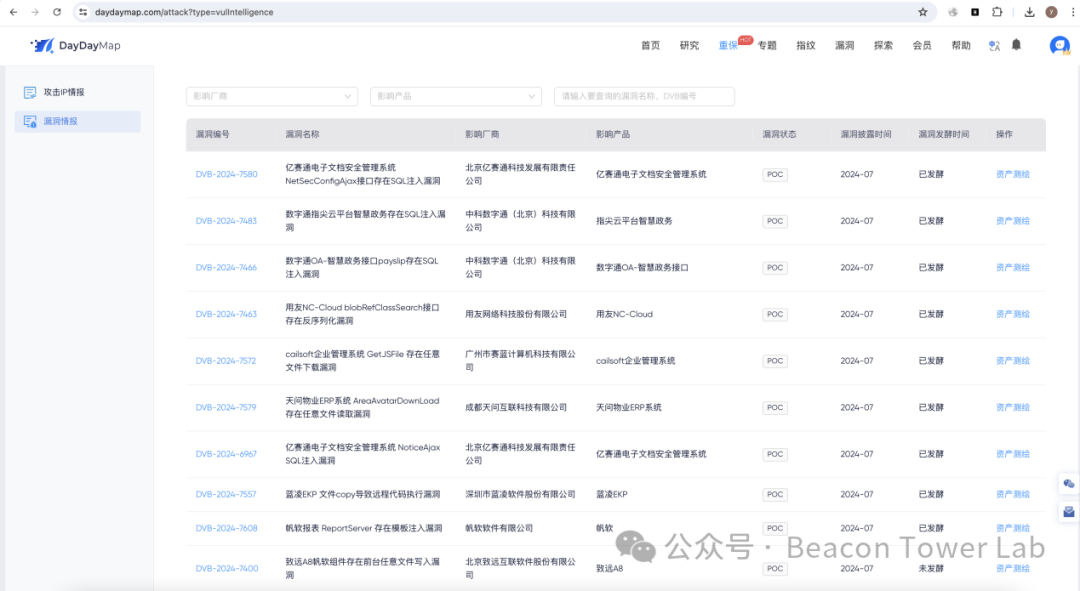This screenshot has height=591, width=1080.
Task: Click 蓝凌EKP product cell
Action: [x=612, y=495]
